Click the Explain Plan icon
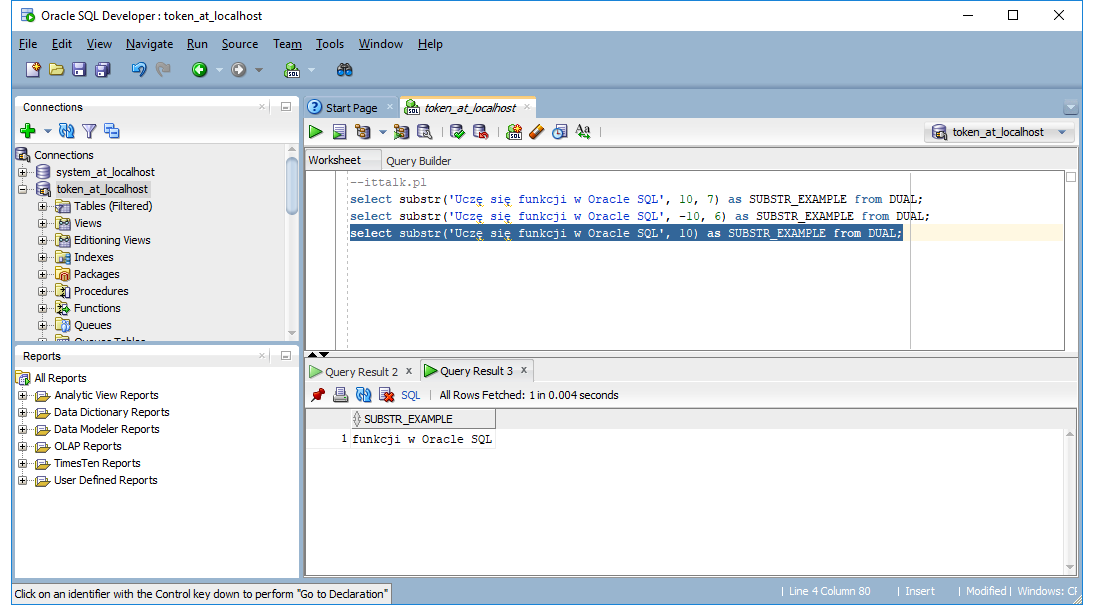Viewport: 1096px width, 605px height. click(x=363, y=132)
